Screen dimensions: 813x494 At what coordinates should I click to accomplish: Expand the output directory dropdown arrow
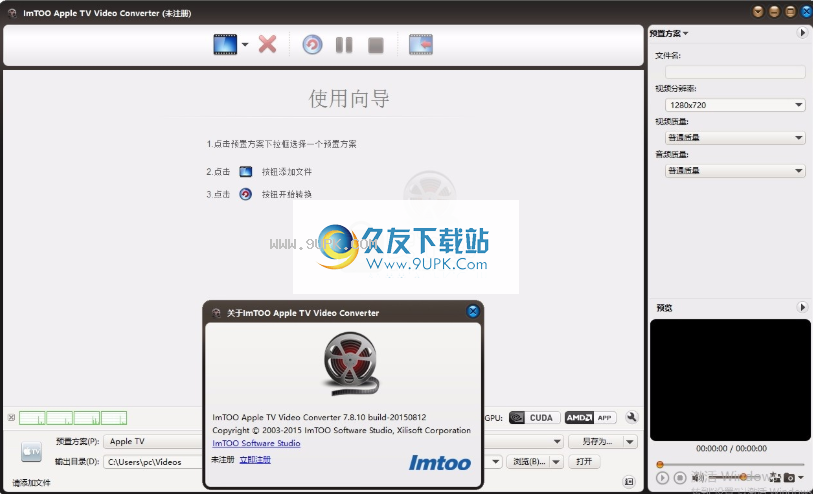[x=496, y=461]
